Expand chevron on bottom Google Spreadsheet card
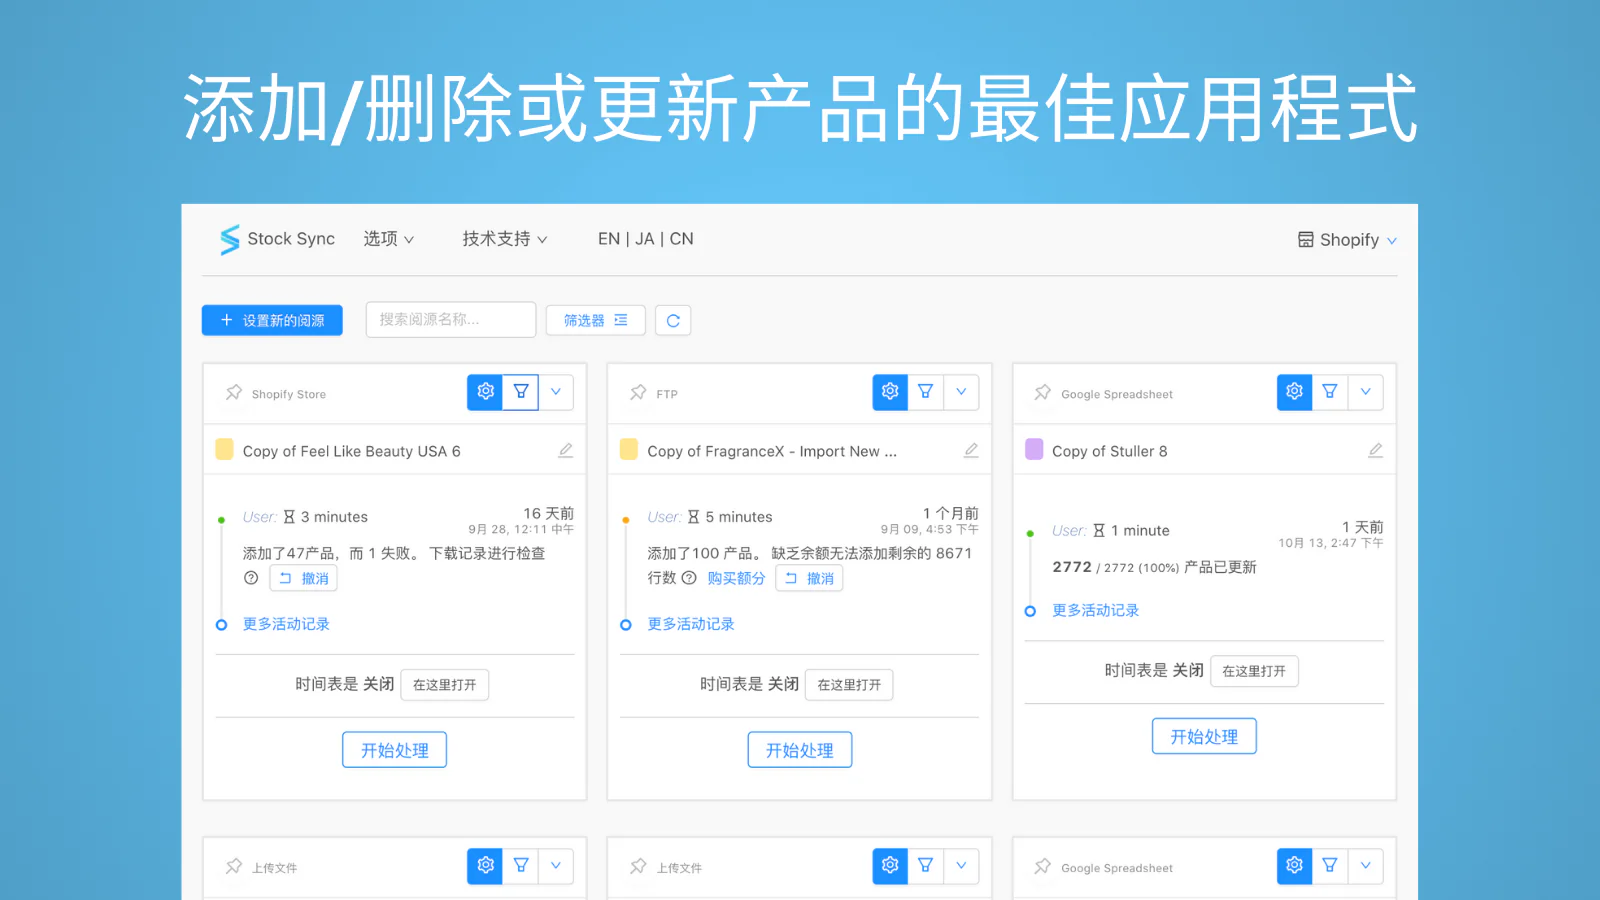1600x900 pixels. click(x=1366, y=866)
